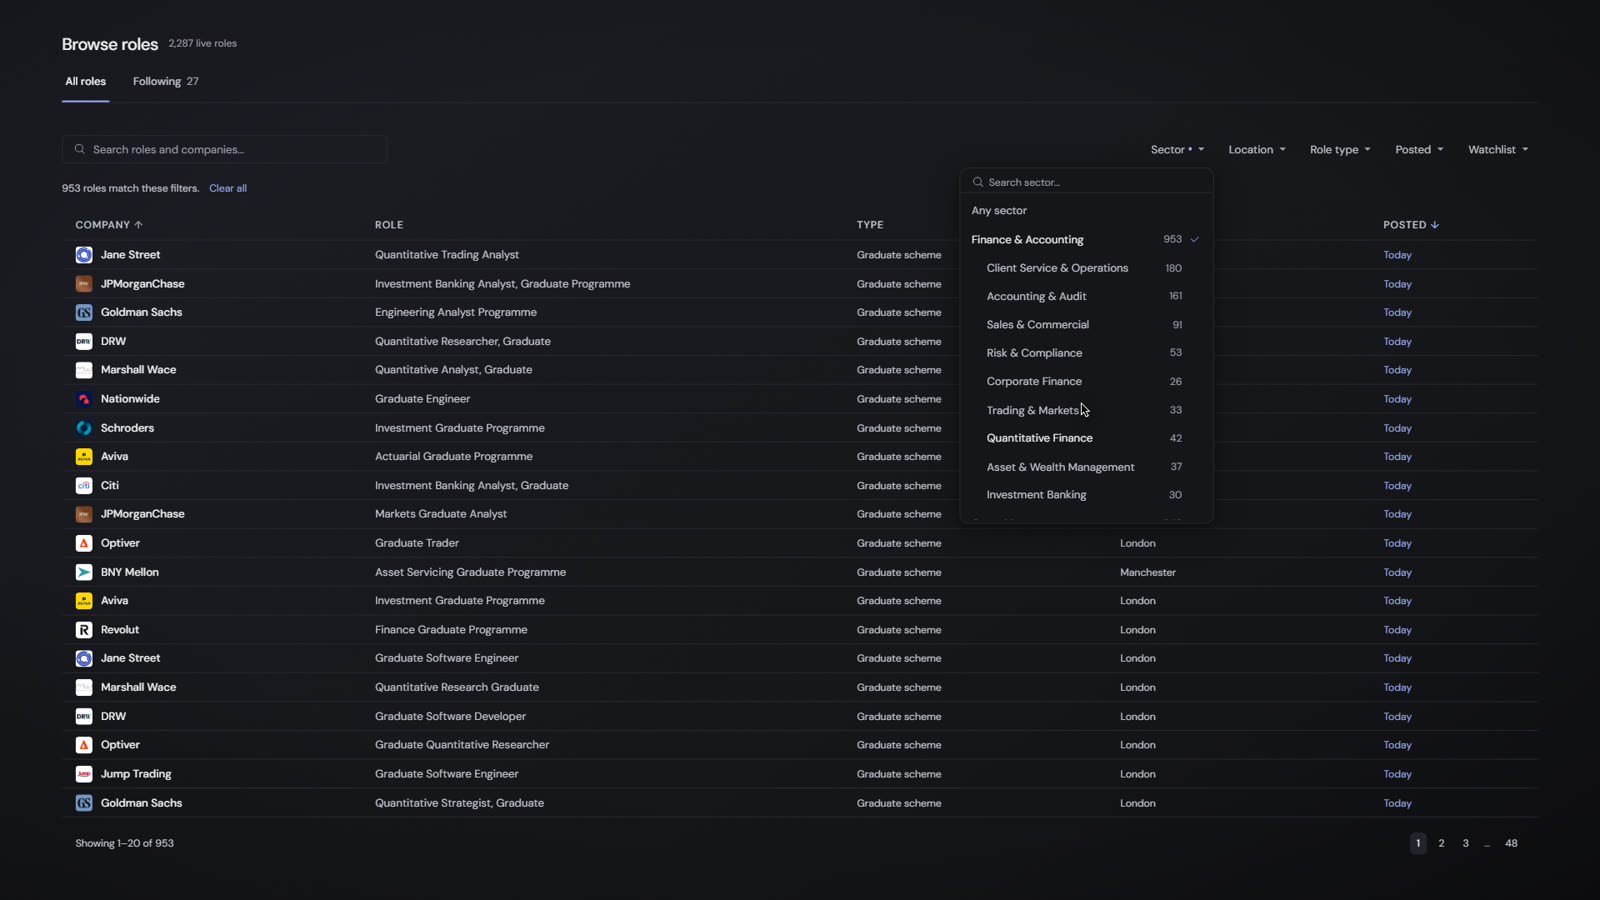Open the Sector filter dropdown
Screen dimensions: 1600x900
click(x=1177, y=150)
